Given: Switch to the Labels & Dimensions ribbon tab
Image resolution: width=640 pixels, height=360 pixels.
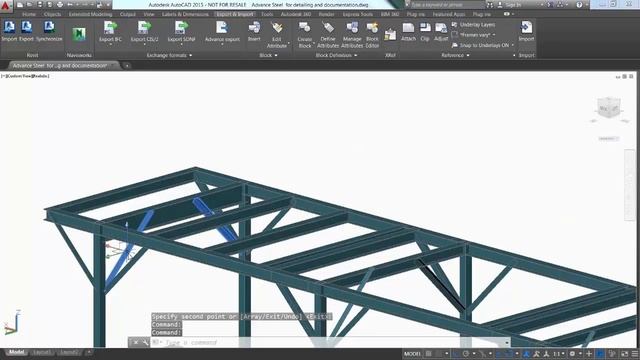Looking at the screenshot, I should click(185, 14).
